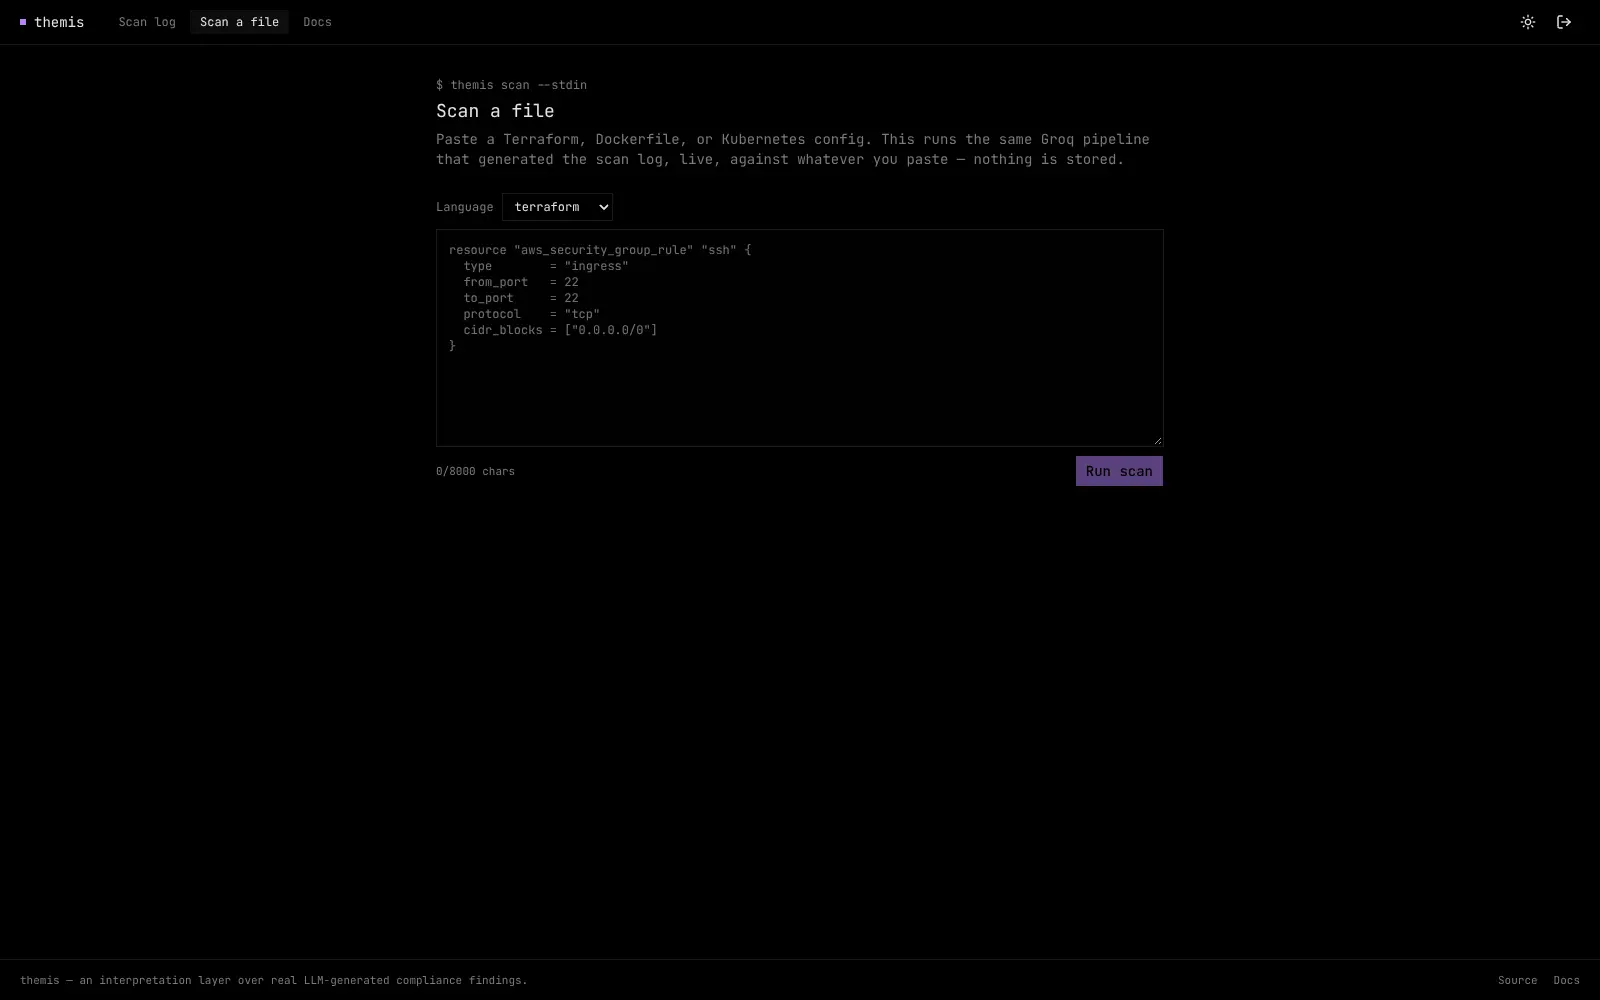Screen dimensions: 1600x1000
Task: Open Docs in the top navigation
Action: coord(317,22)
